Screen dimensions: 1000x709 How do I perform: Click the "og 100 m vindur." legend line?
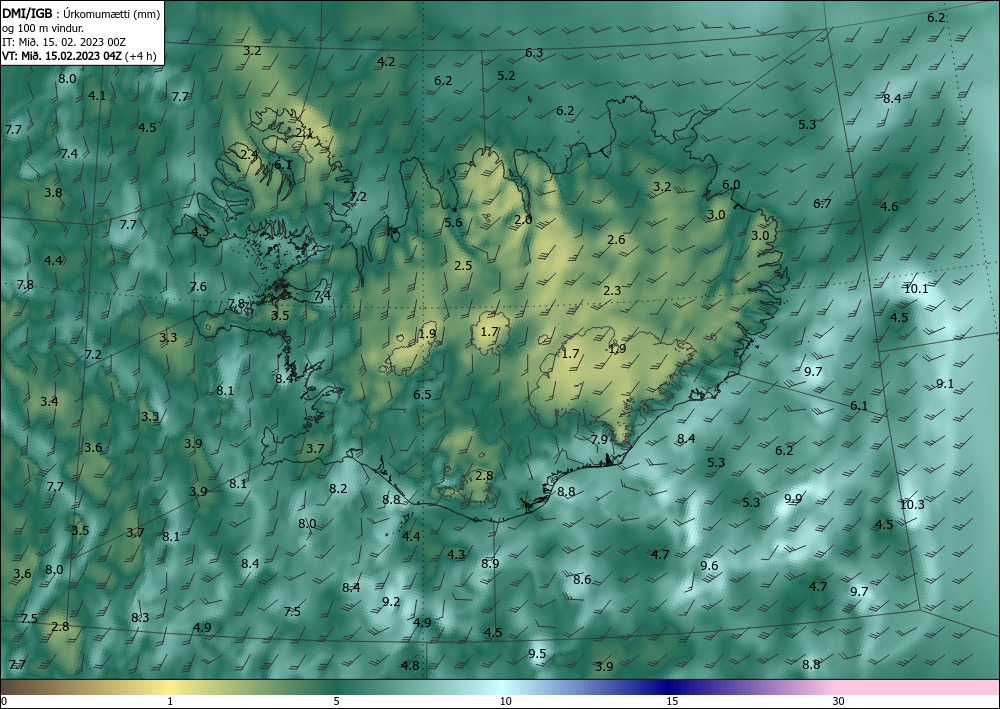(x=43, y=28)
